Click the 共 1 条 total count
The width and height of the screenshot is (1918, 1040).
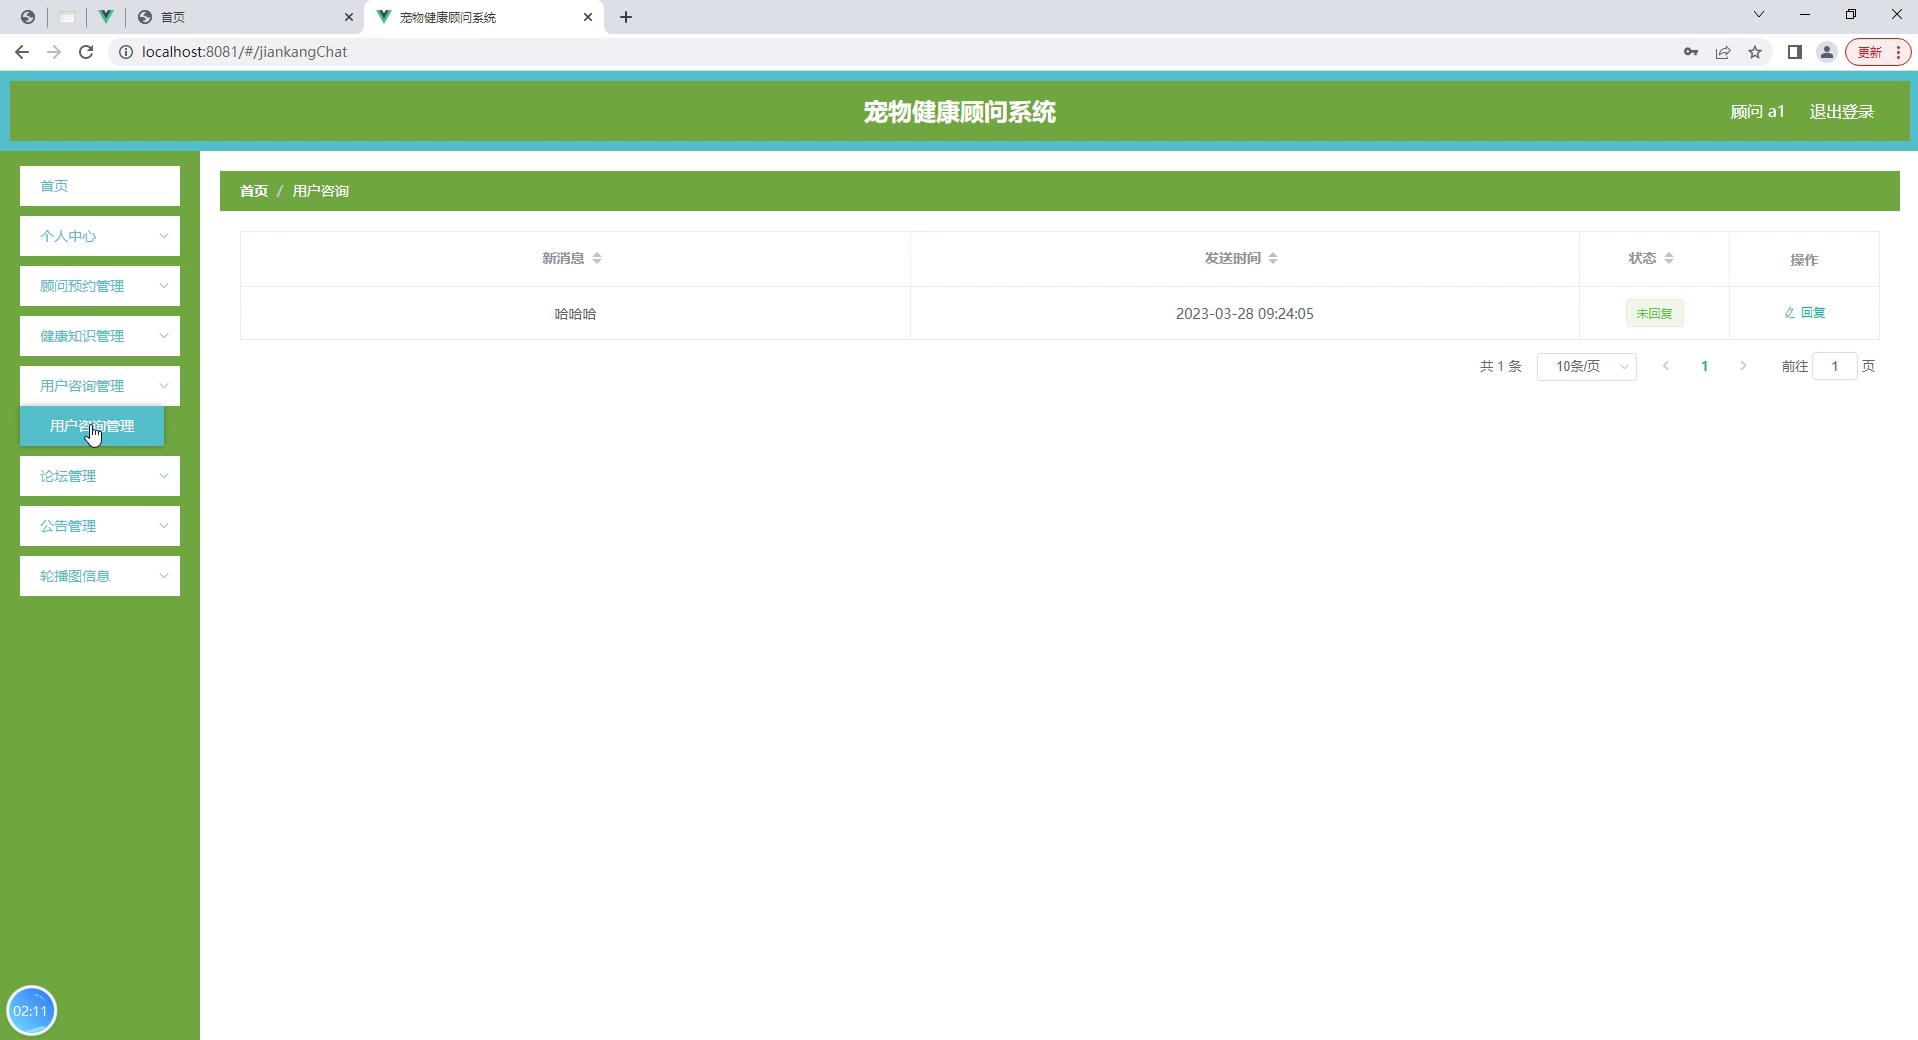pos(1500,367)
